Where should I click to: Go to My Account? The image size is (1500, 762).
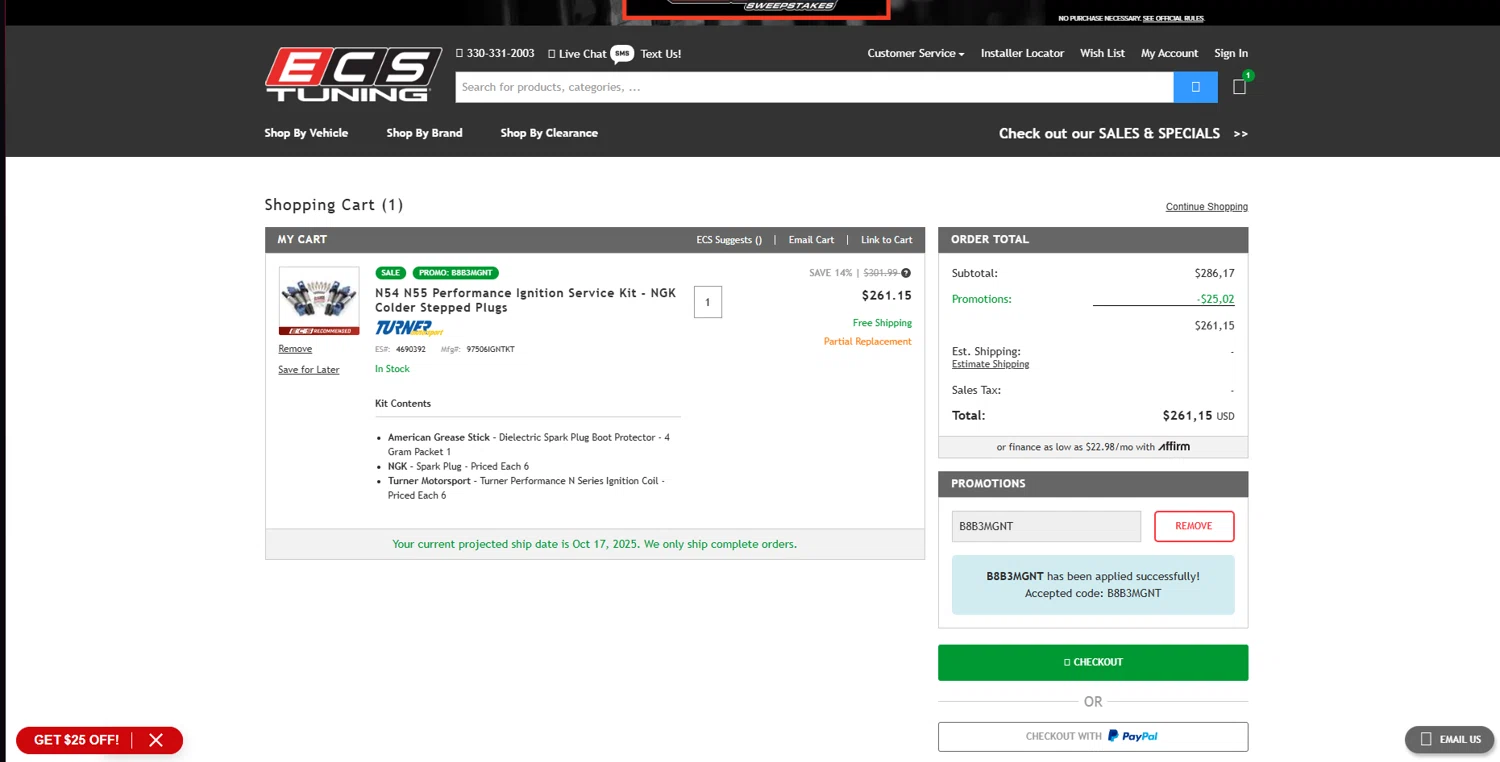(1169, 53)
